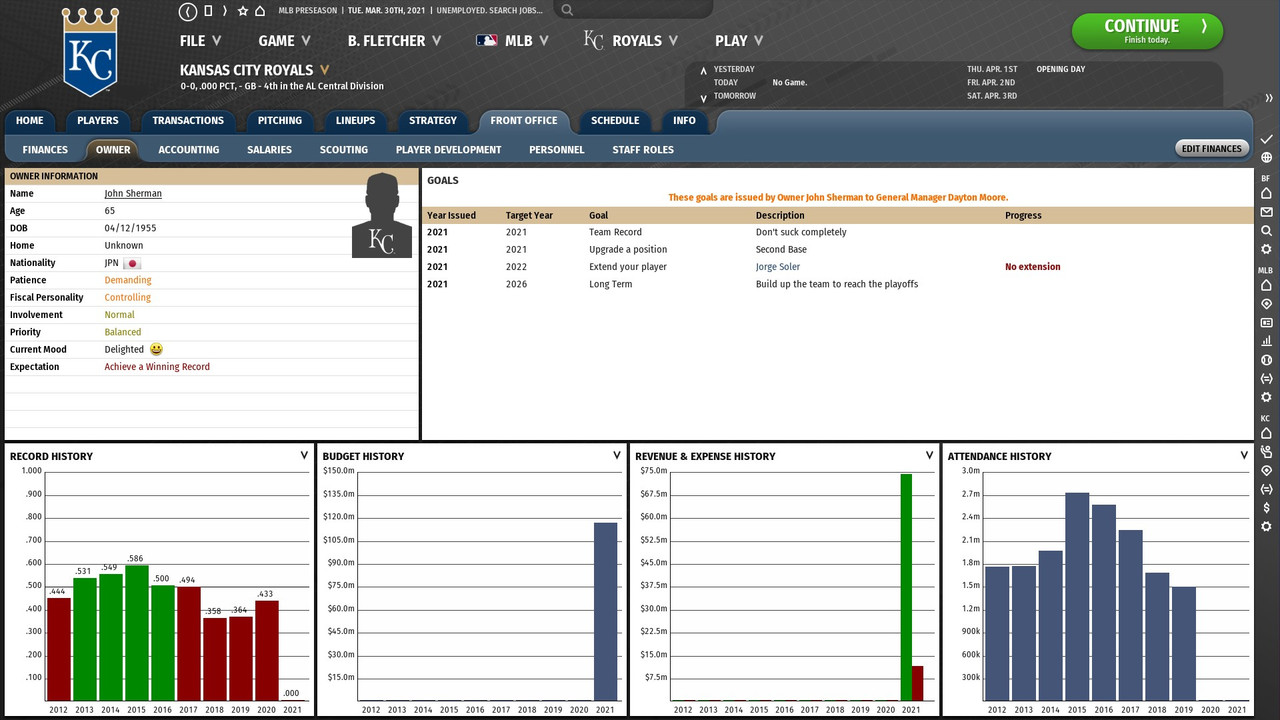Open the STAFF ROLES sub-tab
The image size is (1280, 720).
[643, 150]
